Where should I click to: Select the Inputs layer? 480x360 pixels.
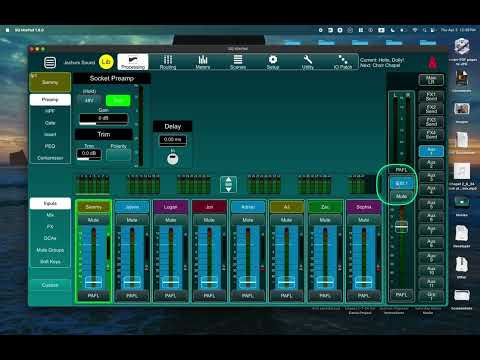50,203
